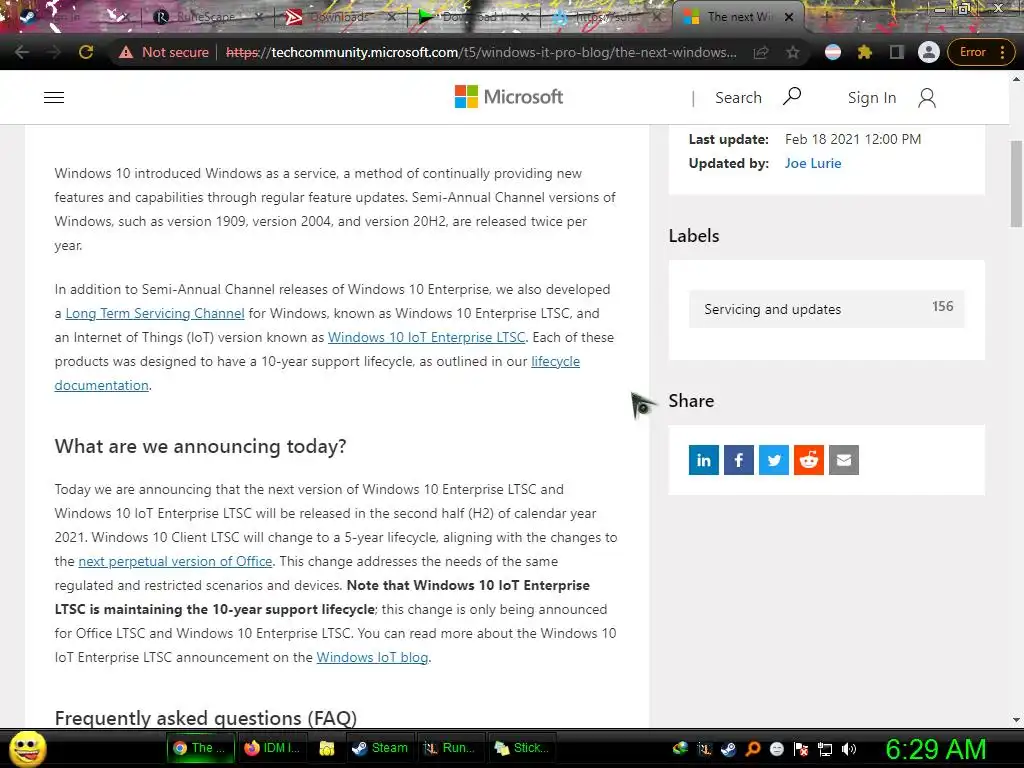Click the search magnifier icon
The image size is (1024, 768).
point(792,97)
